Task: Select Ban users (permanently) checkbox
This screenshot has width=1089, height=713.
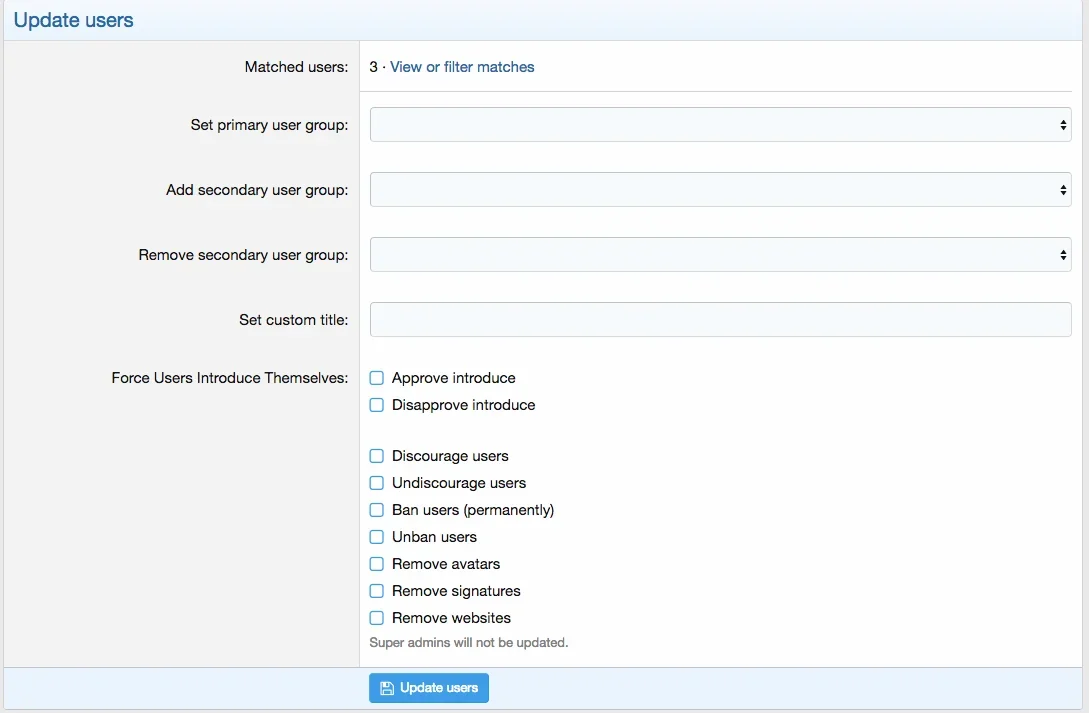Action: [x=377, y=510]
